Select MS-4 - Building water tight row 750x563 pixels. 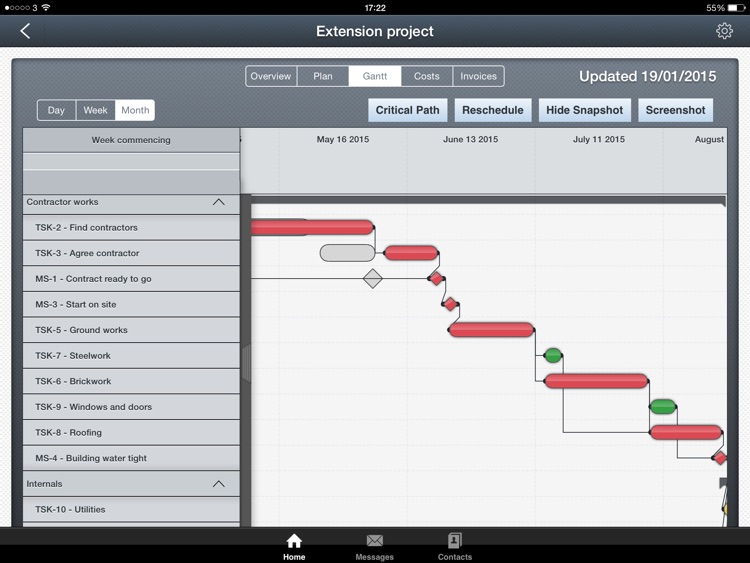click(x=131, y=458)
